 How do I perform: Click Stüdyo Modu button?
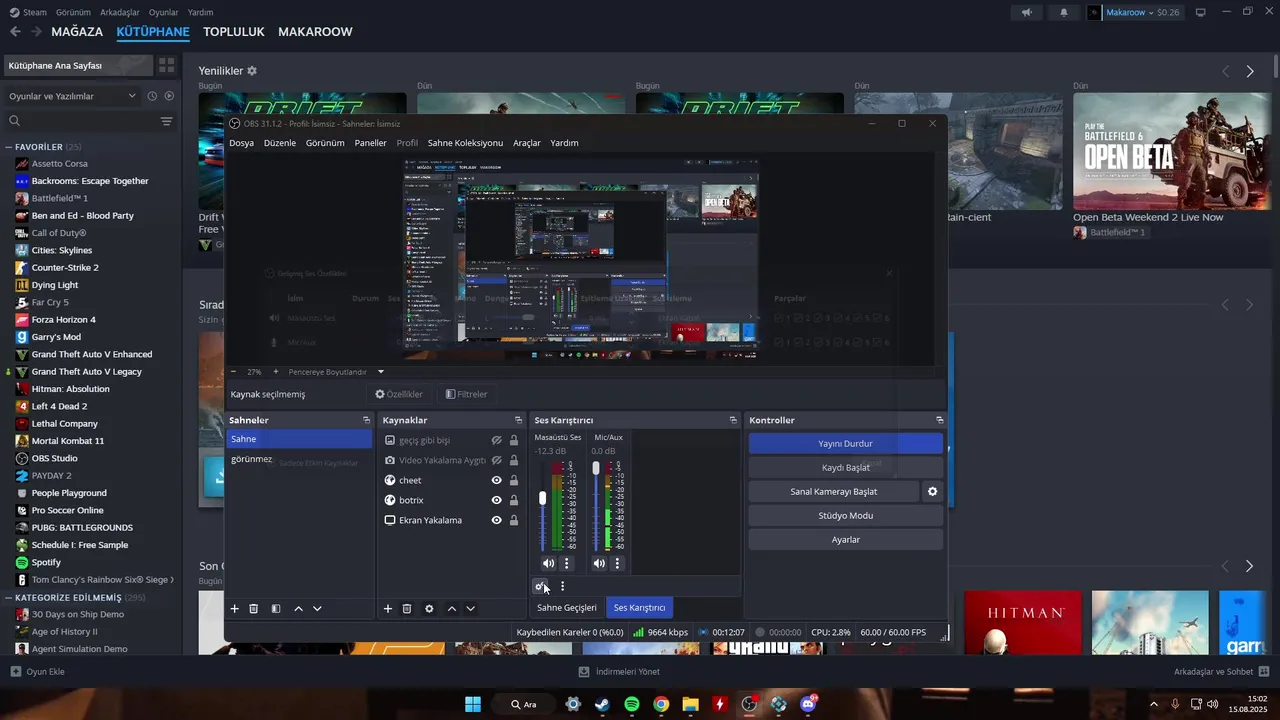(846, 515)
